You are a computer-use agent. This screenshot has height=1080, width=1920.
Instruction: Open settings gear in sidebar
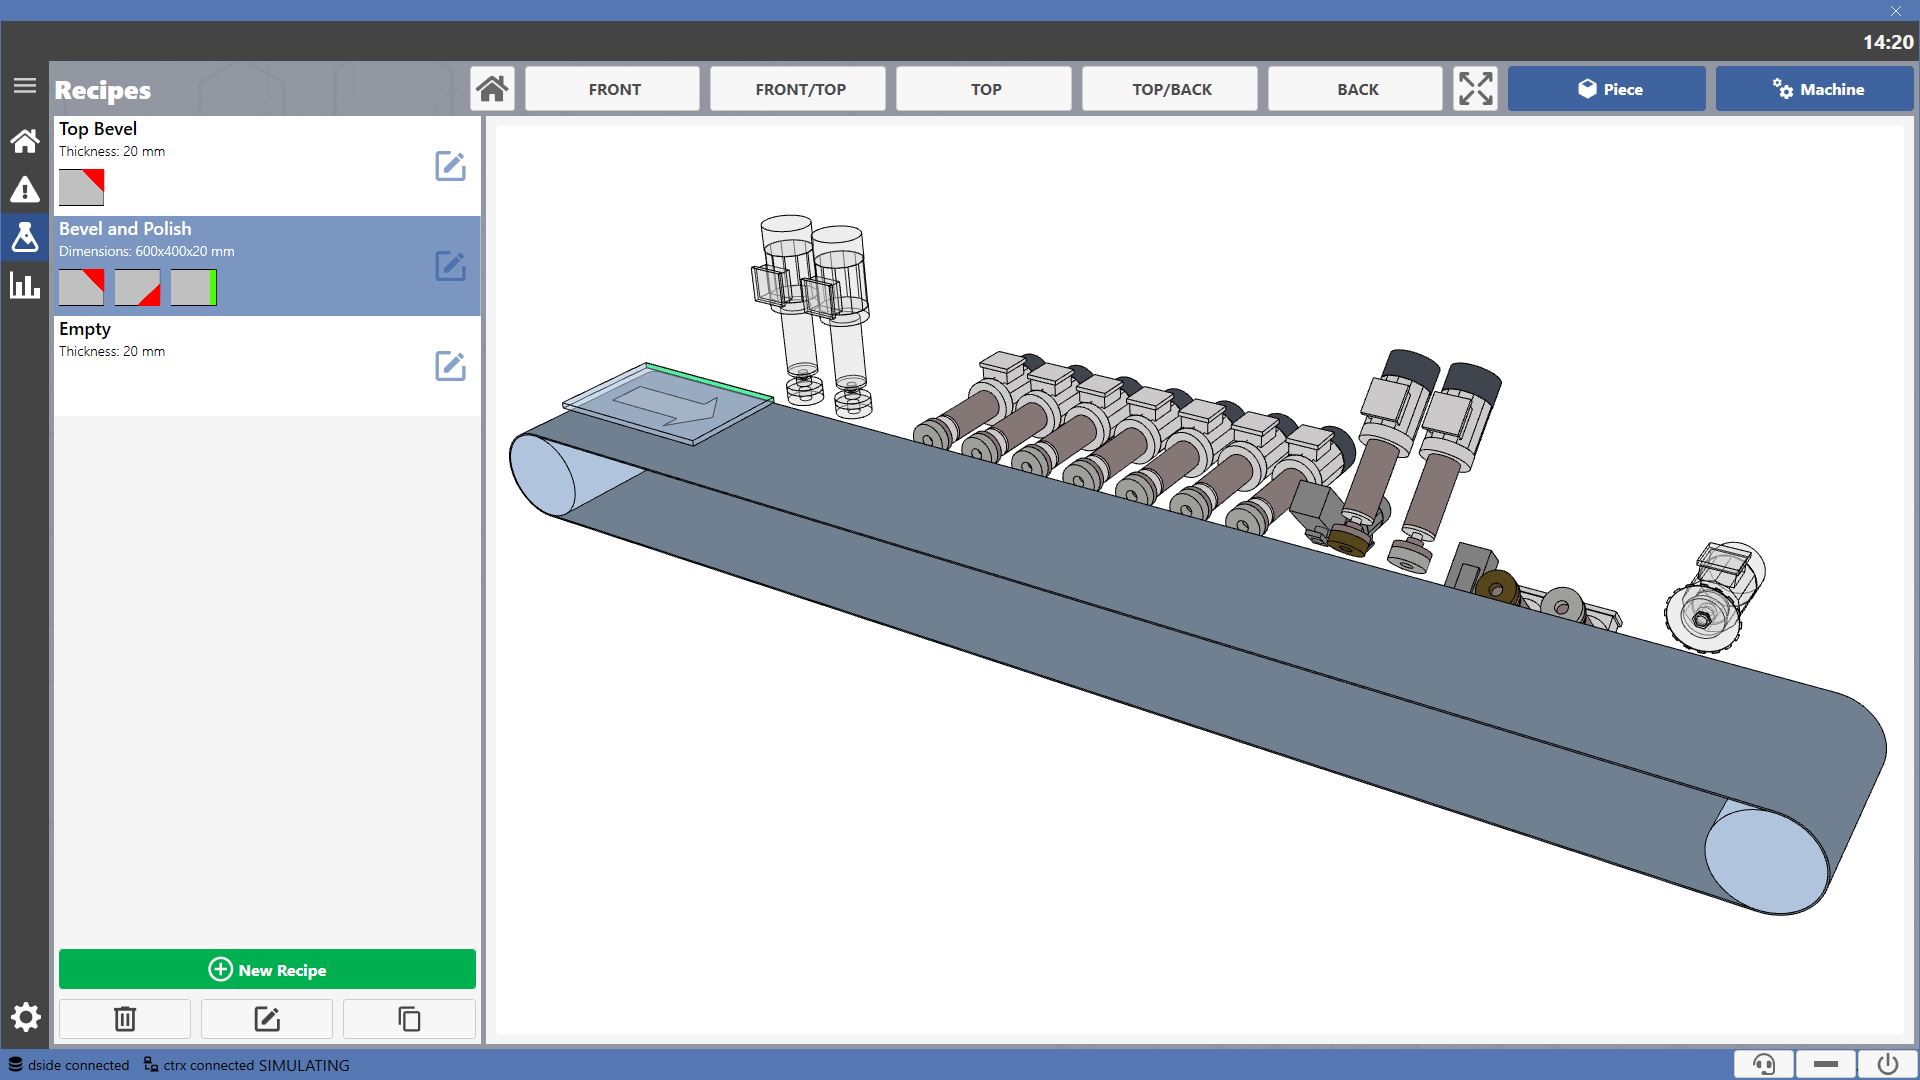click(26, 1018)
